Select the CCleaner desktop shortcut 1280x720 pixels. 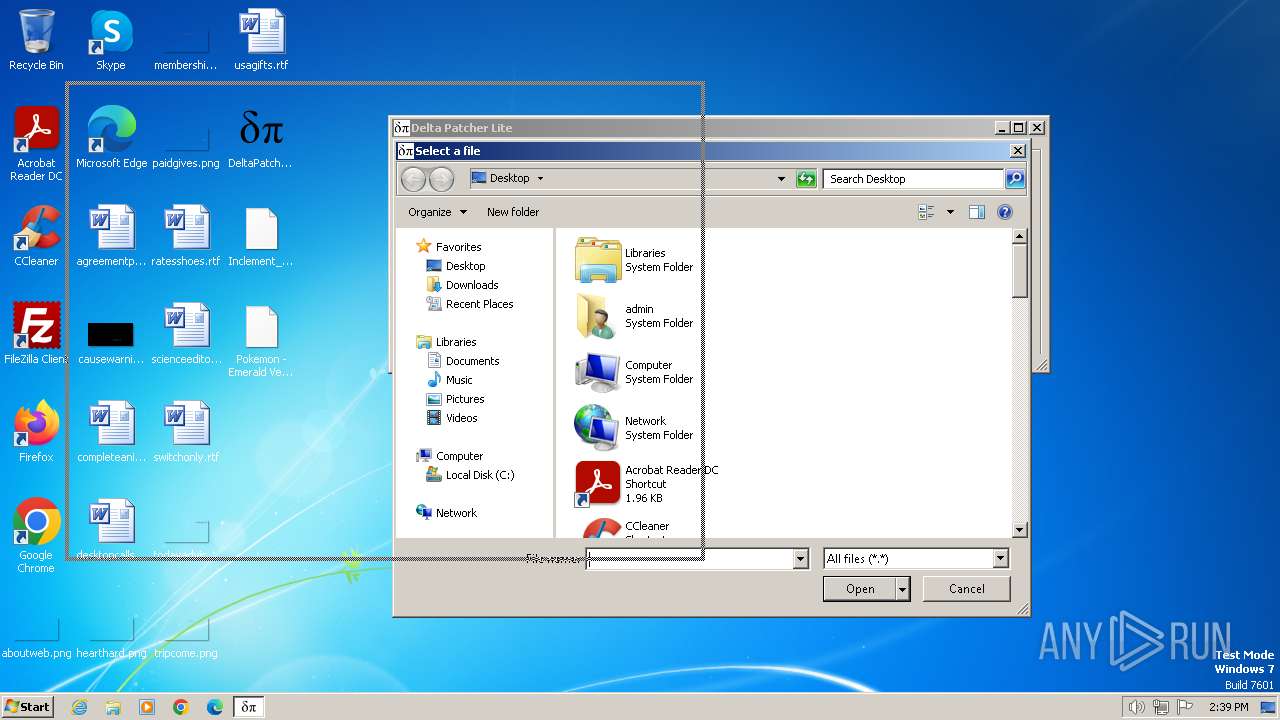click(36, 236)
